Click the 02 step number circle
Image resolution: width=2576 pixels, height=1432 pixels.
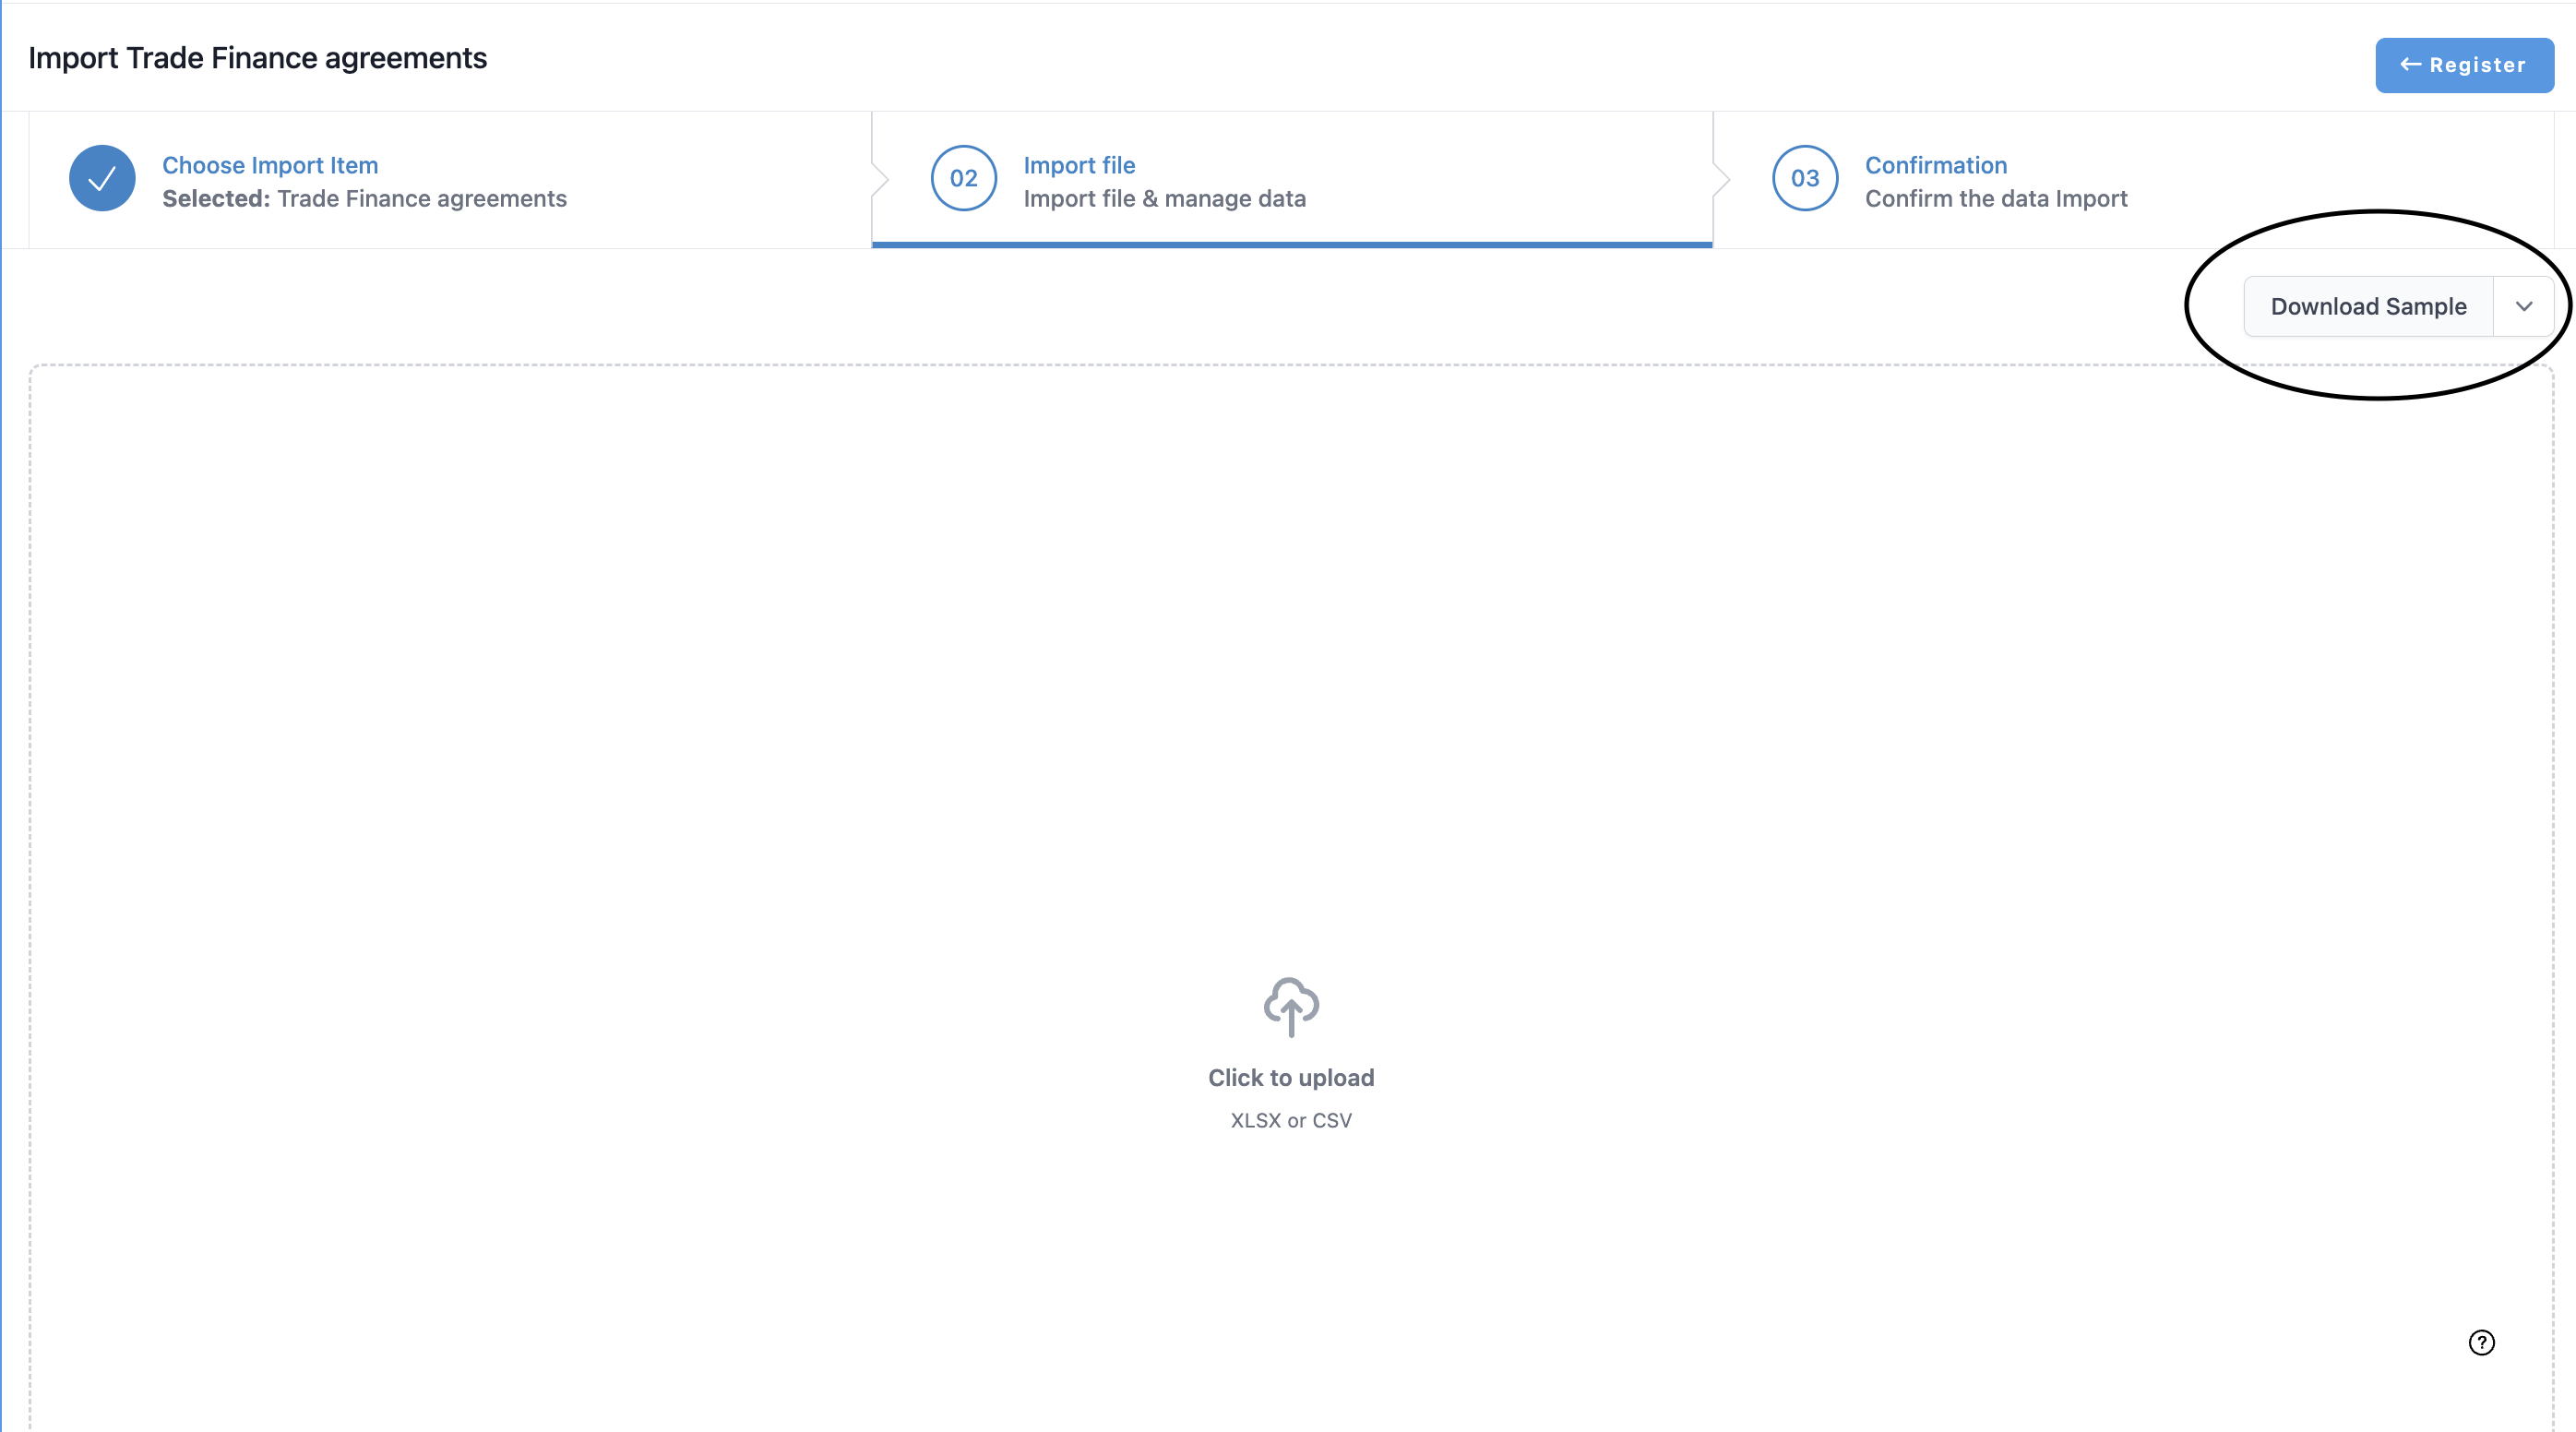pyautogui.click(x=963, y=178)
